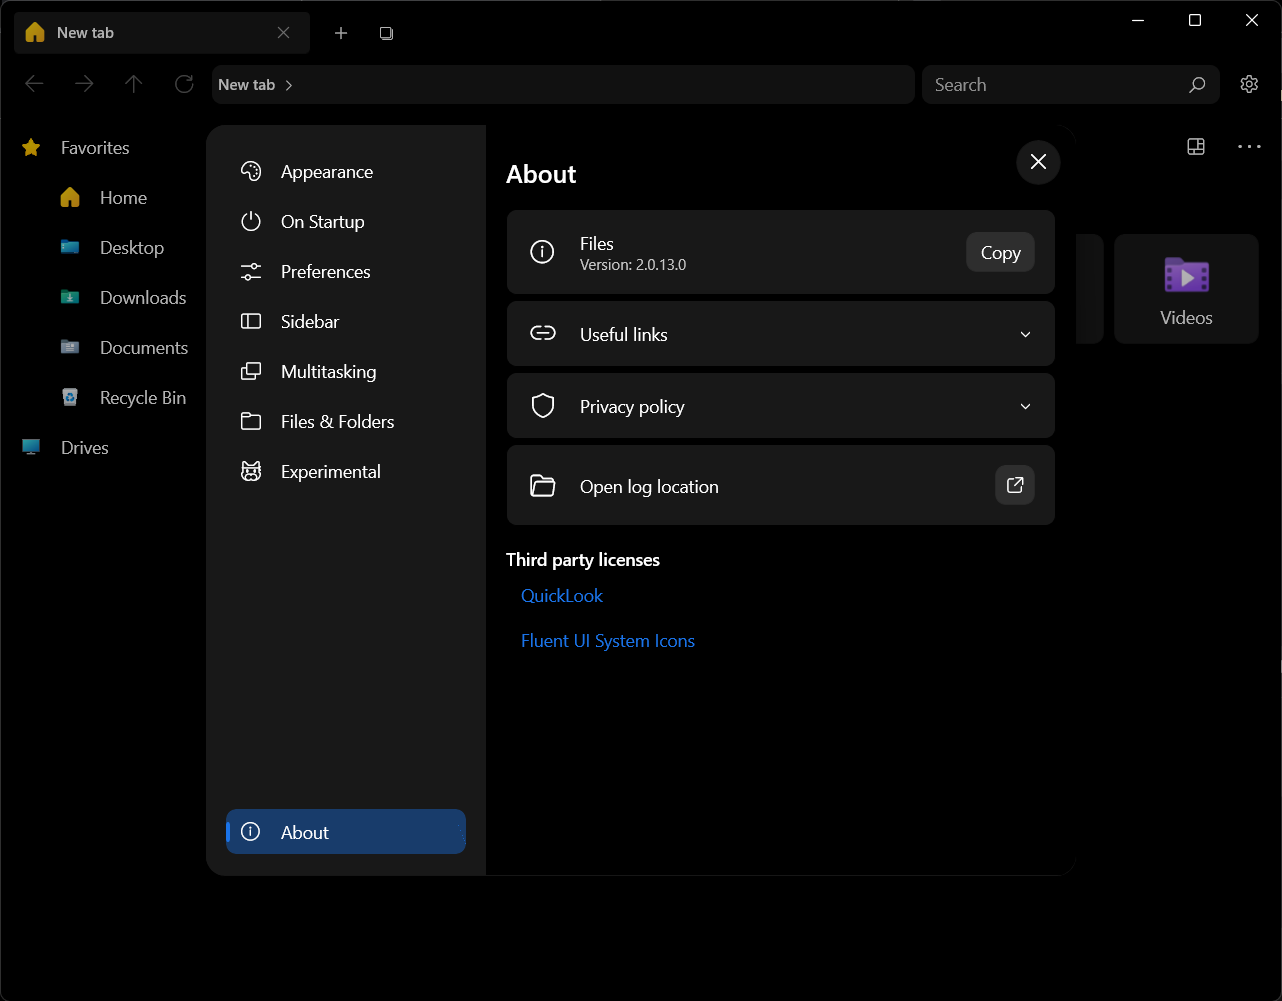Click the breadcrumb chevron after New tab
This screenshot has height=1001, width=1282.
tap(287, 85)
